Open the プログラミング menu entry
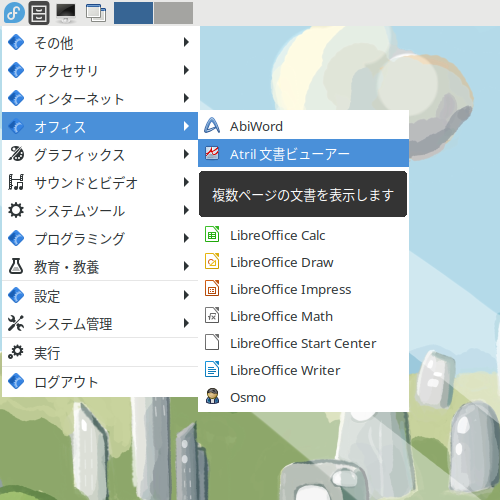The image size is (500, 500). click(100, 238)
